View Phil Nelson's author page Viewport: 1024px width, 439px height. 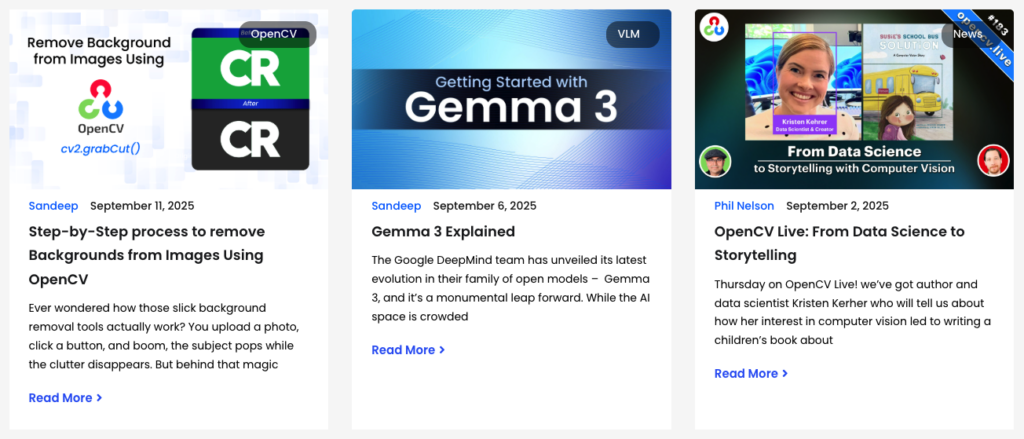tap(744, 206)
